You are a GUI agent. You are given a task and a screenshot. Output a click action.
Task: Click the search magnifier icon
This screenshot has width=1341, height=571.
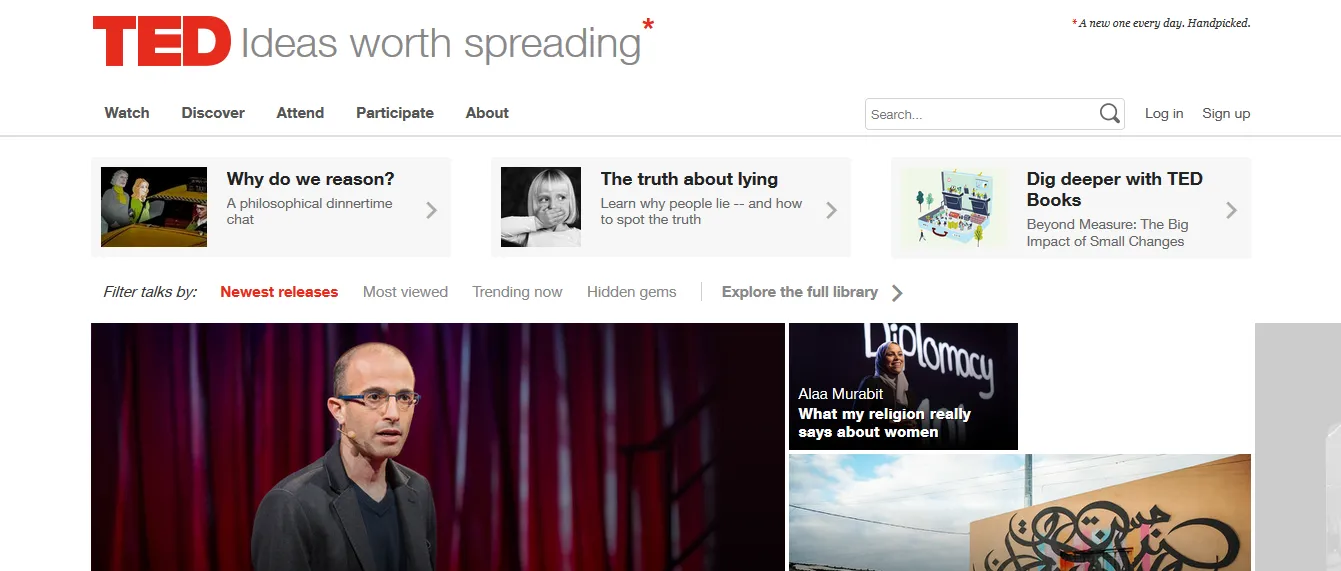1109,114
